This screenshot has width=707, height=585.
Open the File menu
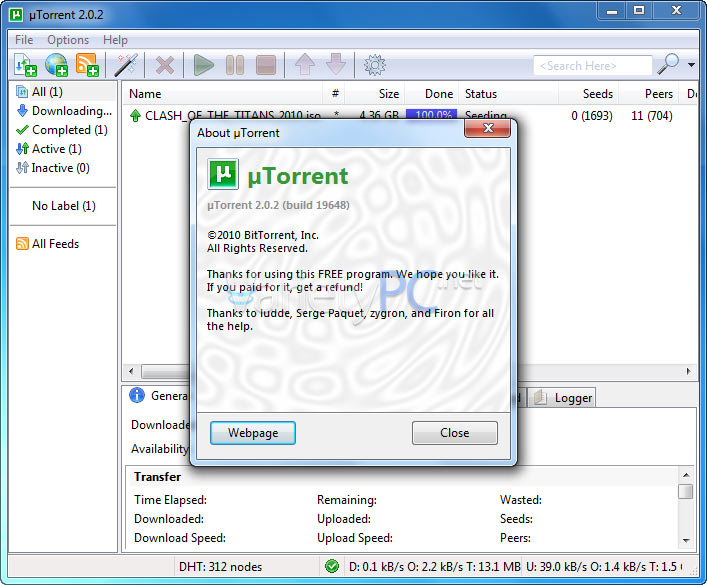pyautogui.click(x=24, y=40)
